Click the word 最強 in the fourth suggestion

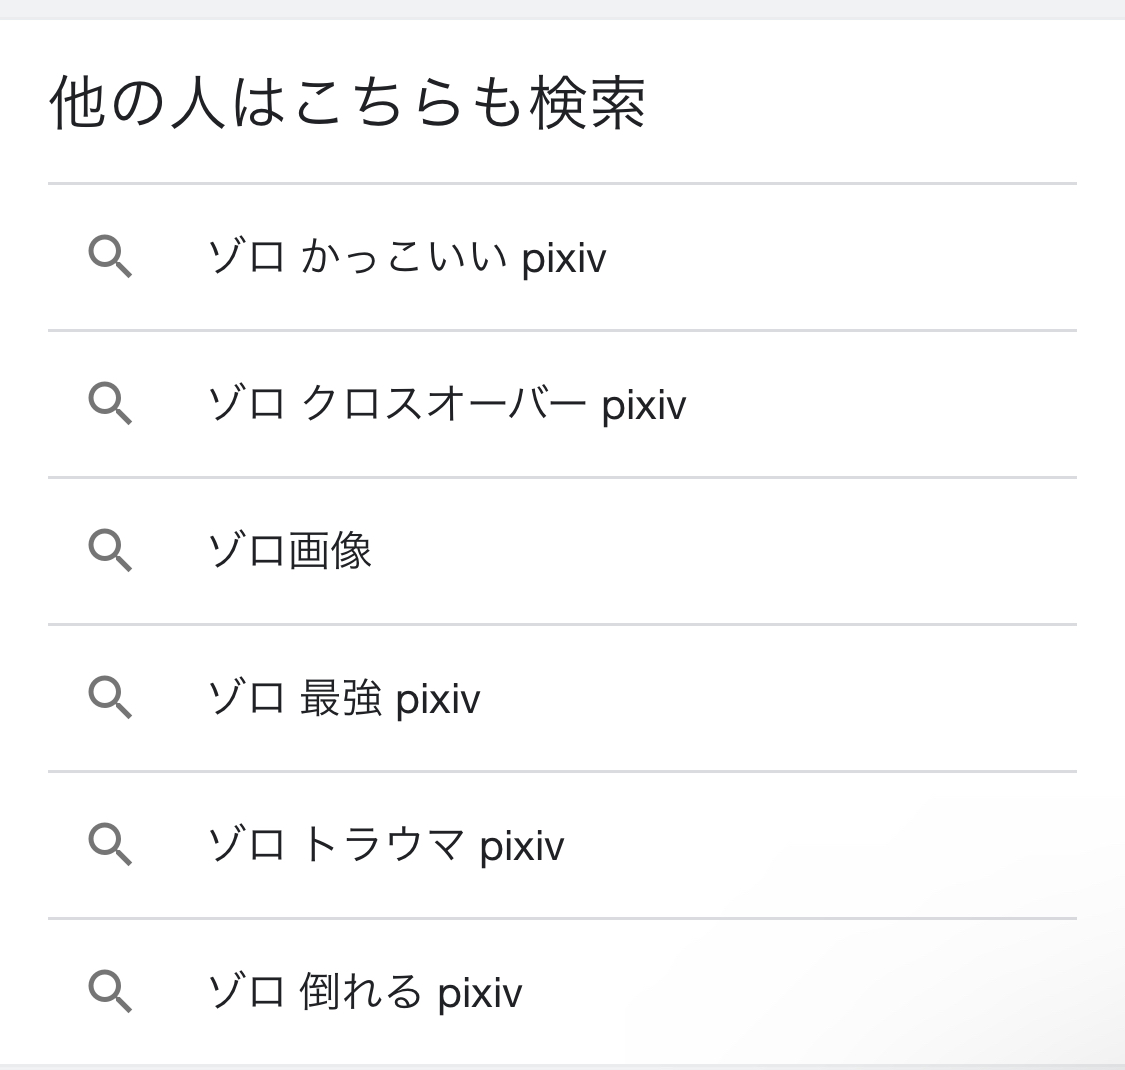(340, 698)
